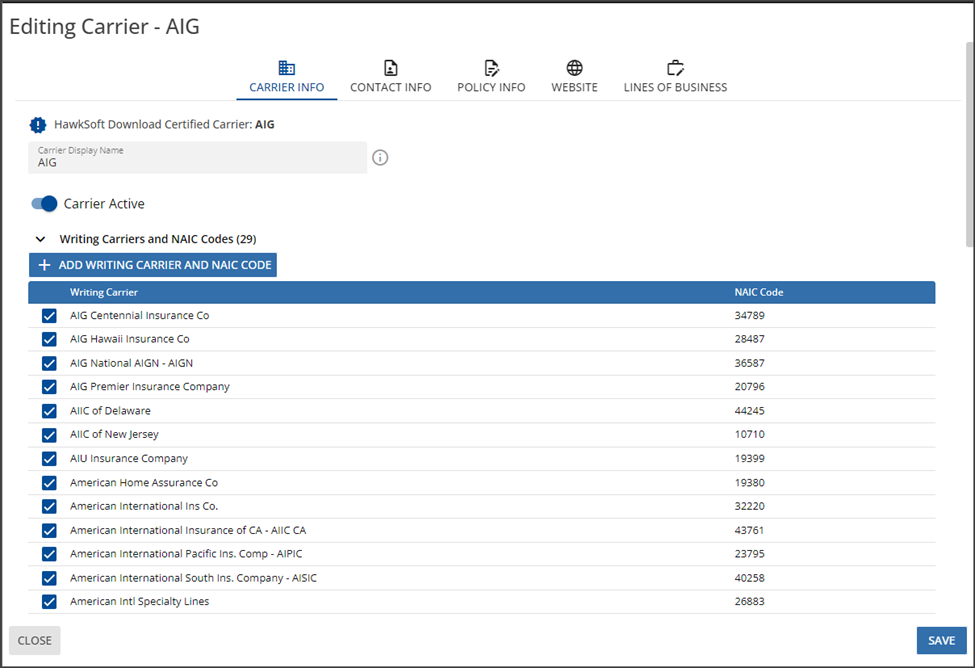Uncheck AIG Premier Insurance Company checkbox
Image resolution: width=975 pixels, height=668 pixels.
point(49,387)
